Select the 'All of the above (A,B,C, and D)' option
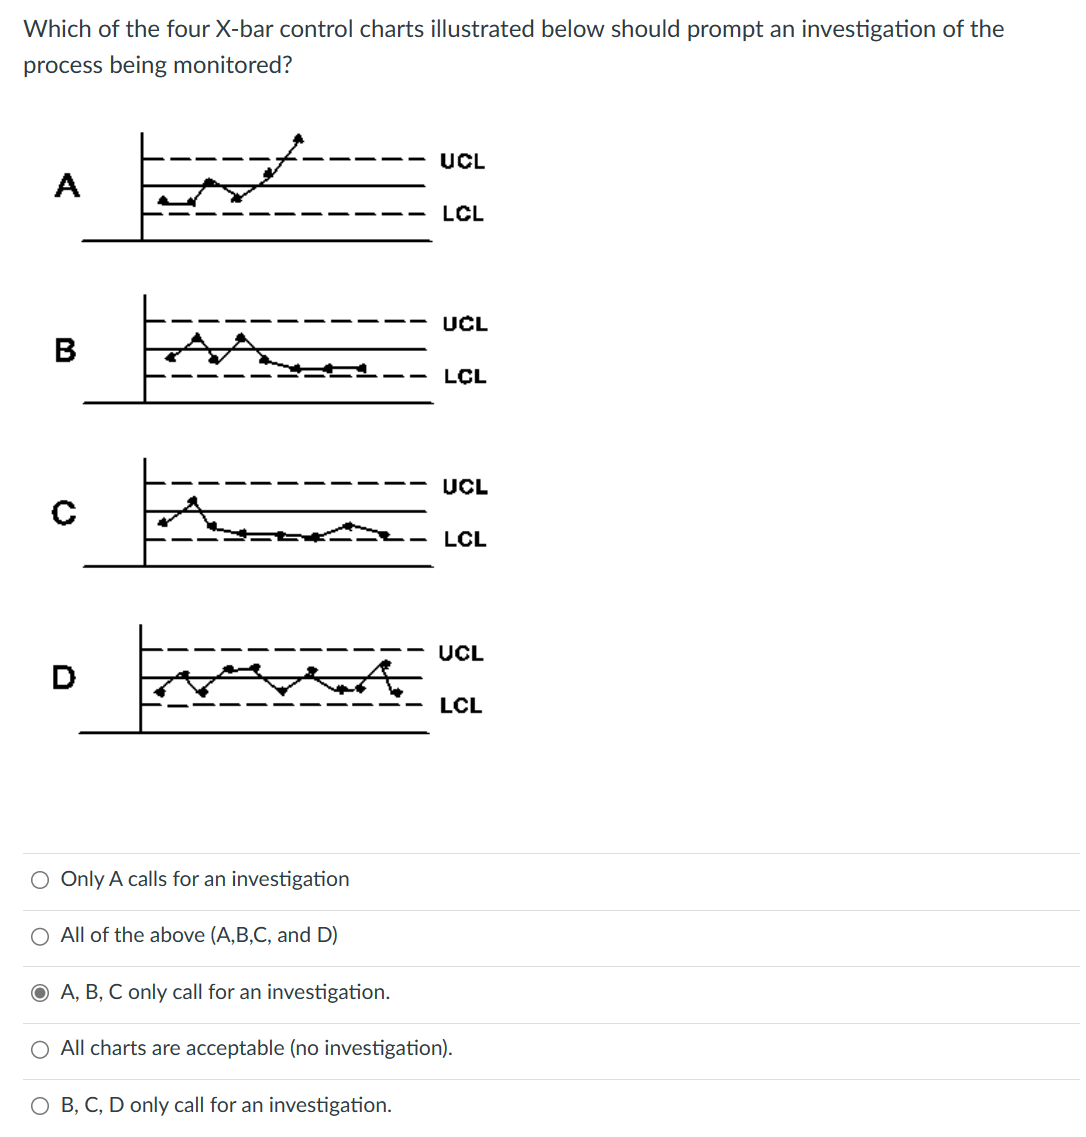1086x1137 pixels. [x=40, y=935]
